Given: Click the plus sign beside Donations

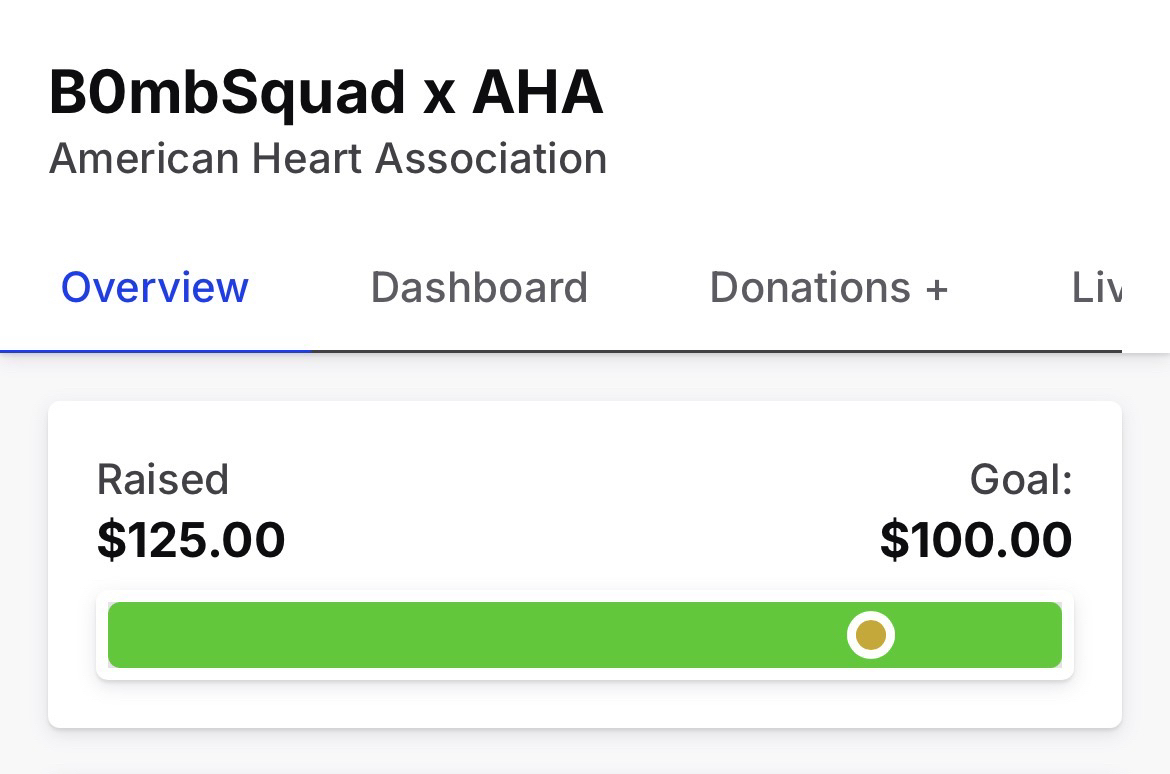Looking at the screenshot, I should point(936,289).
